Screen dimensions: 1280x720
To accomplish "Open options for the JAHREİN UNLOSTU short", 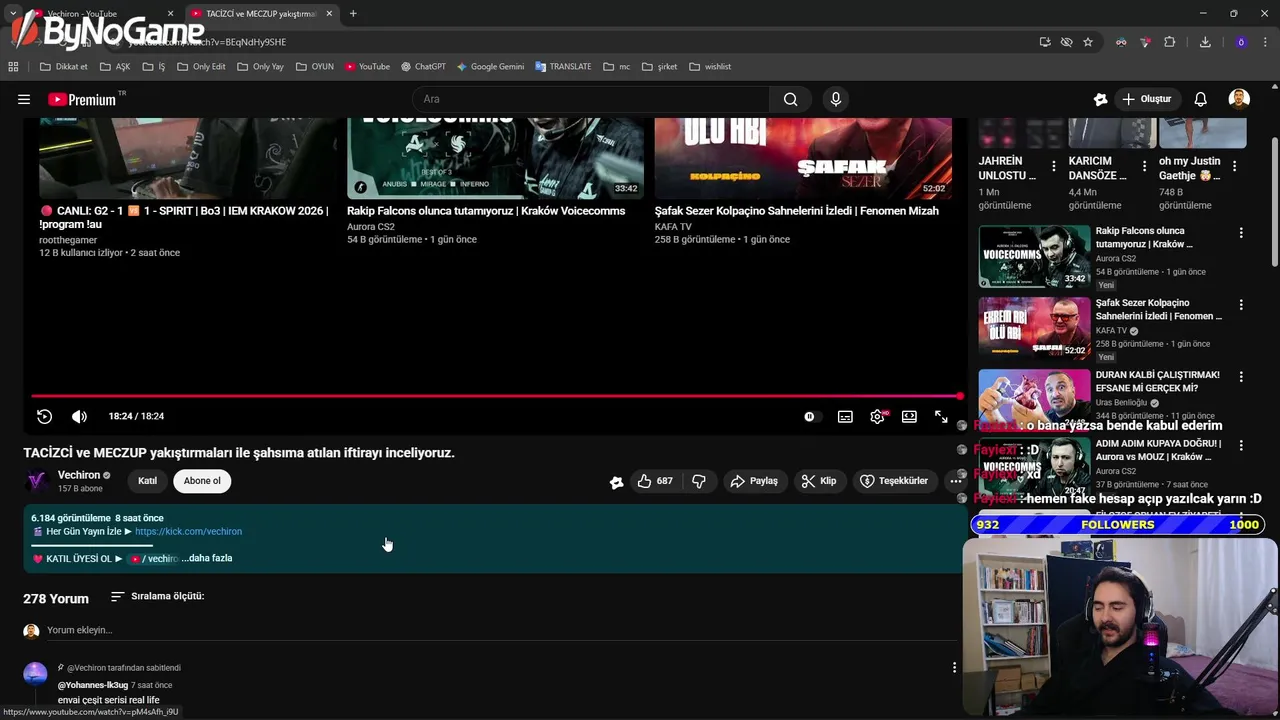I will (x=1053, y=166).
